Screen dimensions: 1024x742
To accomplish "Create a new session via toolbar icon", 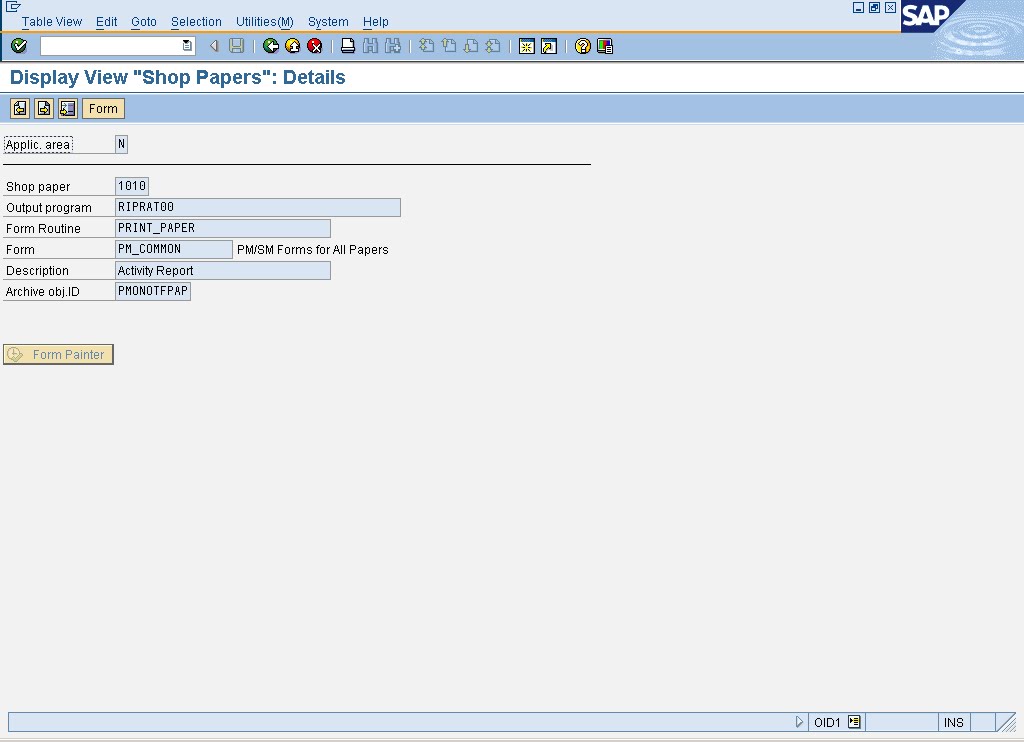I will point(526,45).
